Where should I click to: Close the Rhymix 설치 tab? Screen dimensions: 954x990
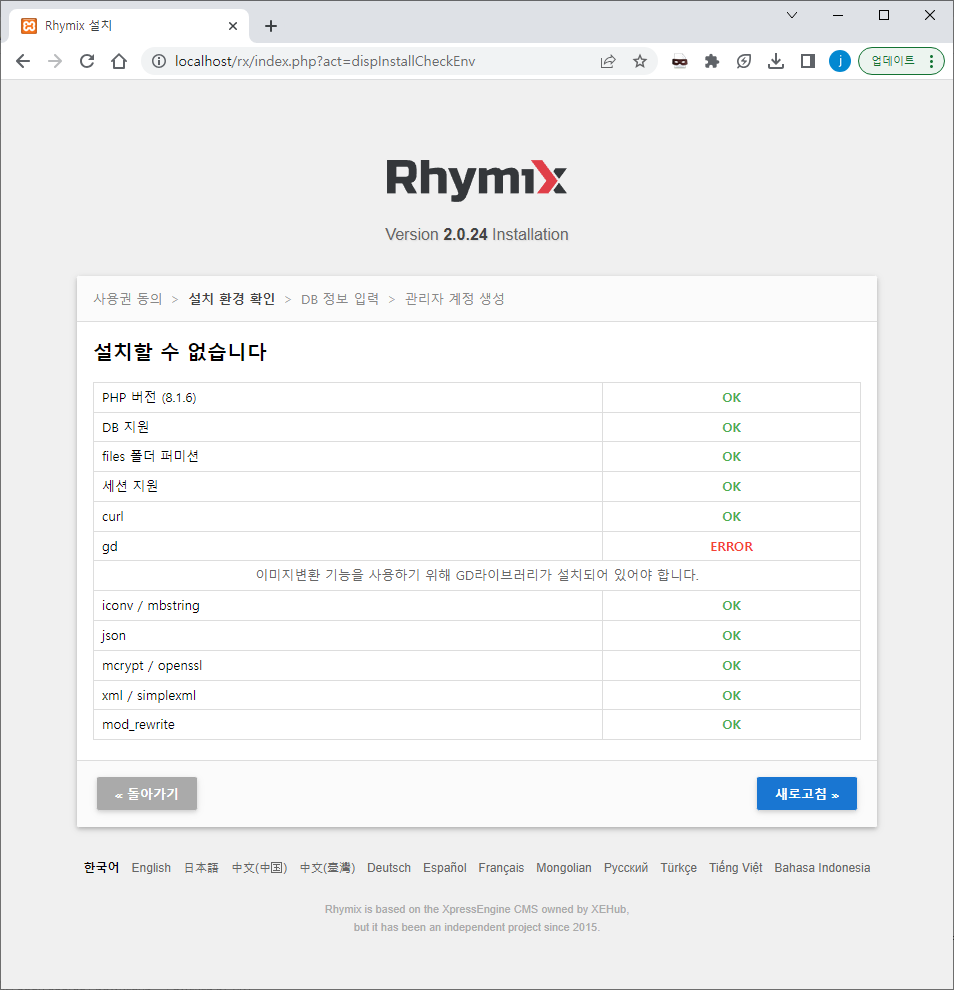click(x=233, y=26)
